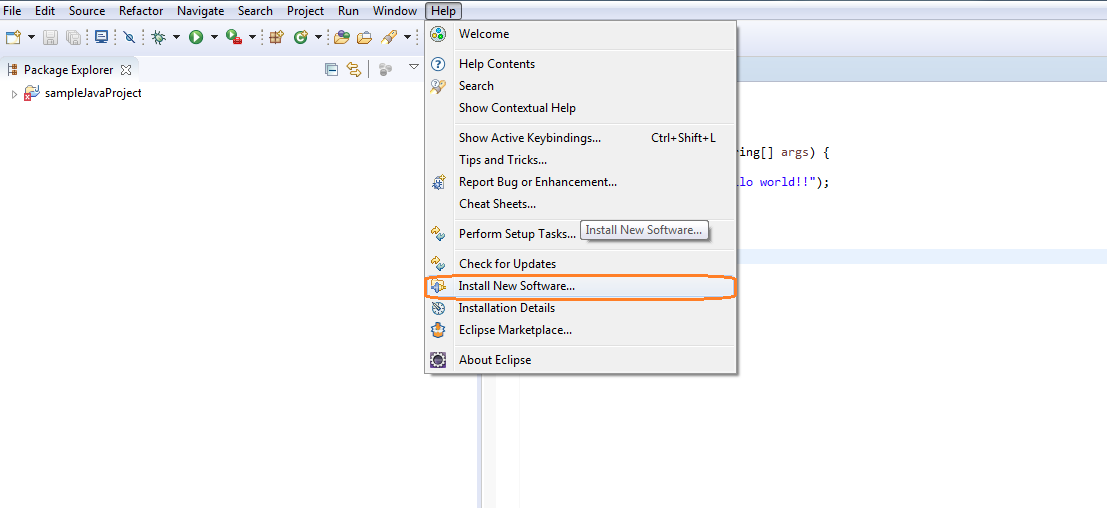
Task: Toggle Skip All Breakpoints icon
Action: pos(128,37)
